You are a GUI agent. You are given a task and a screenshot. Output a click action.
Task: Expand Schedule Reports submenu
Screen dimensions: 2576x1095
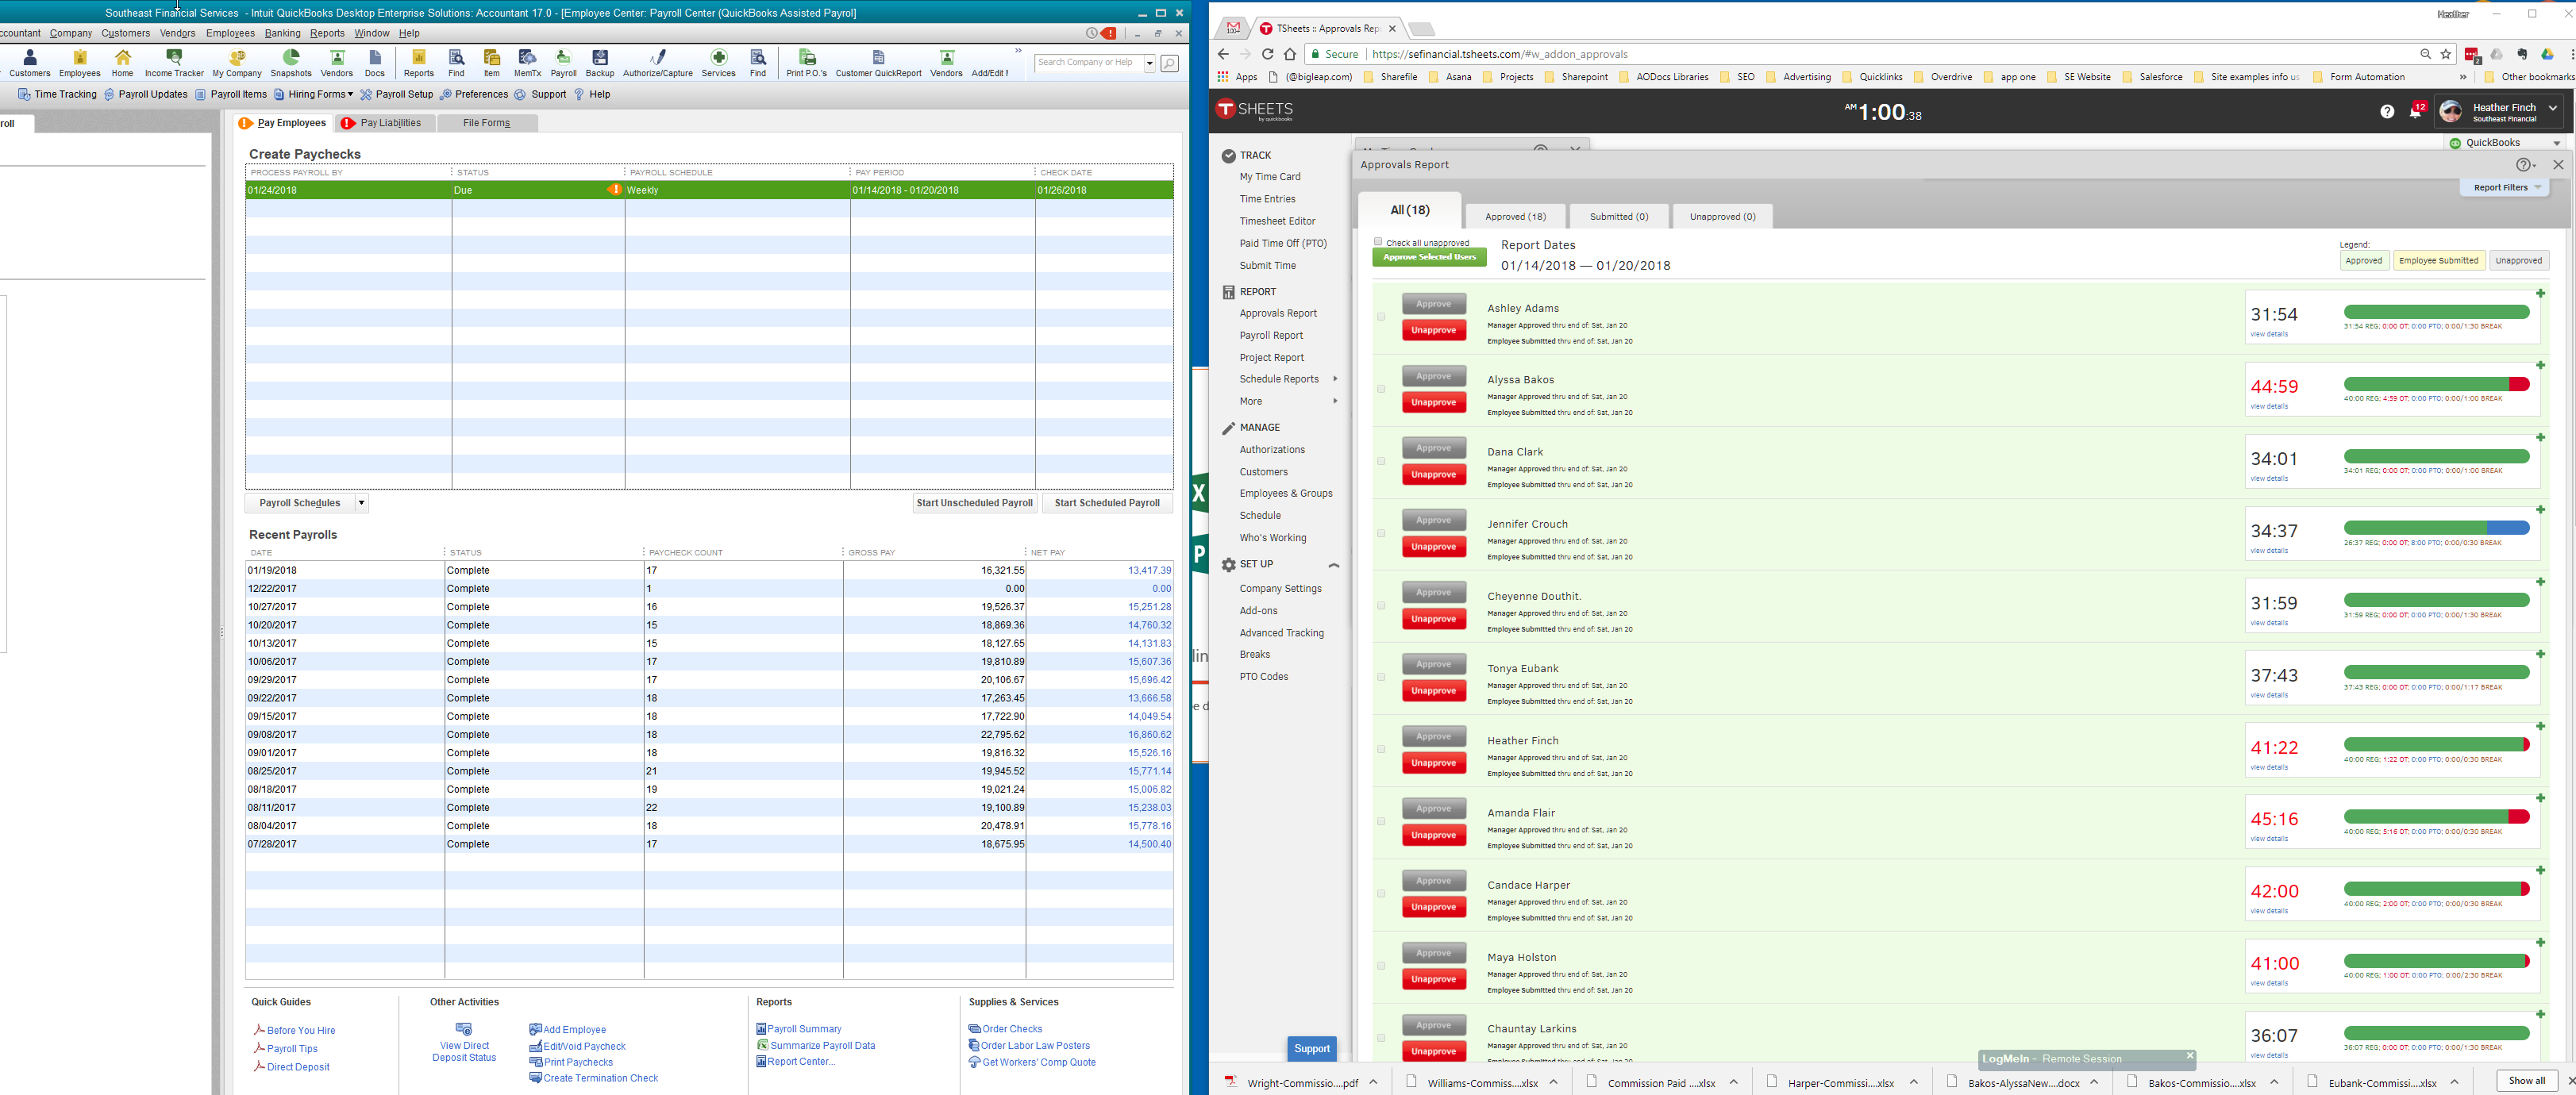pos(1335,379)
